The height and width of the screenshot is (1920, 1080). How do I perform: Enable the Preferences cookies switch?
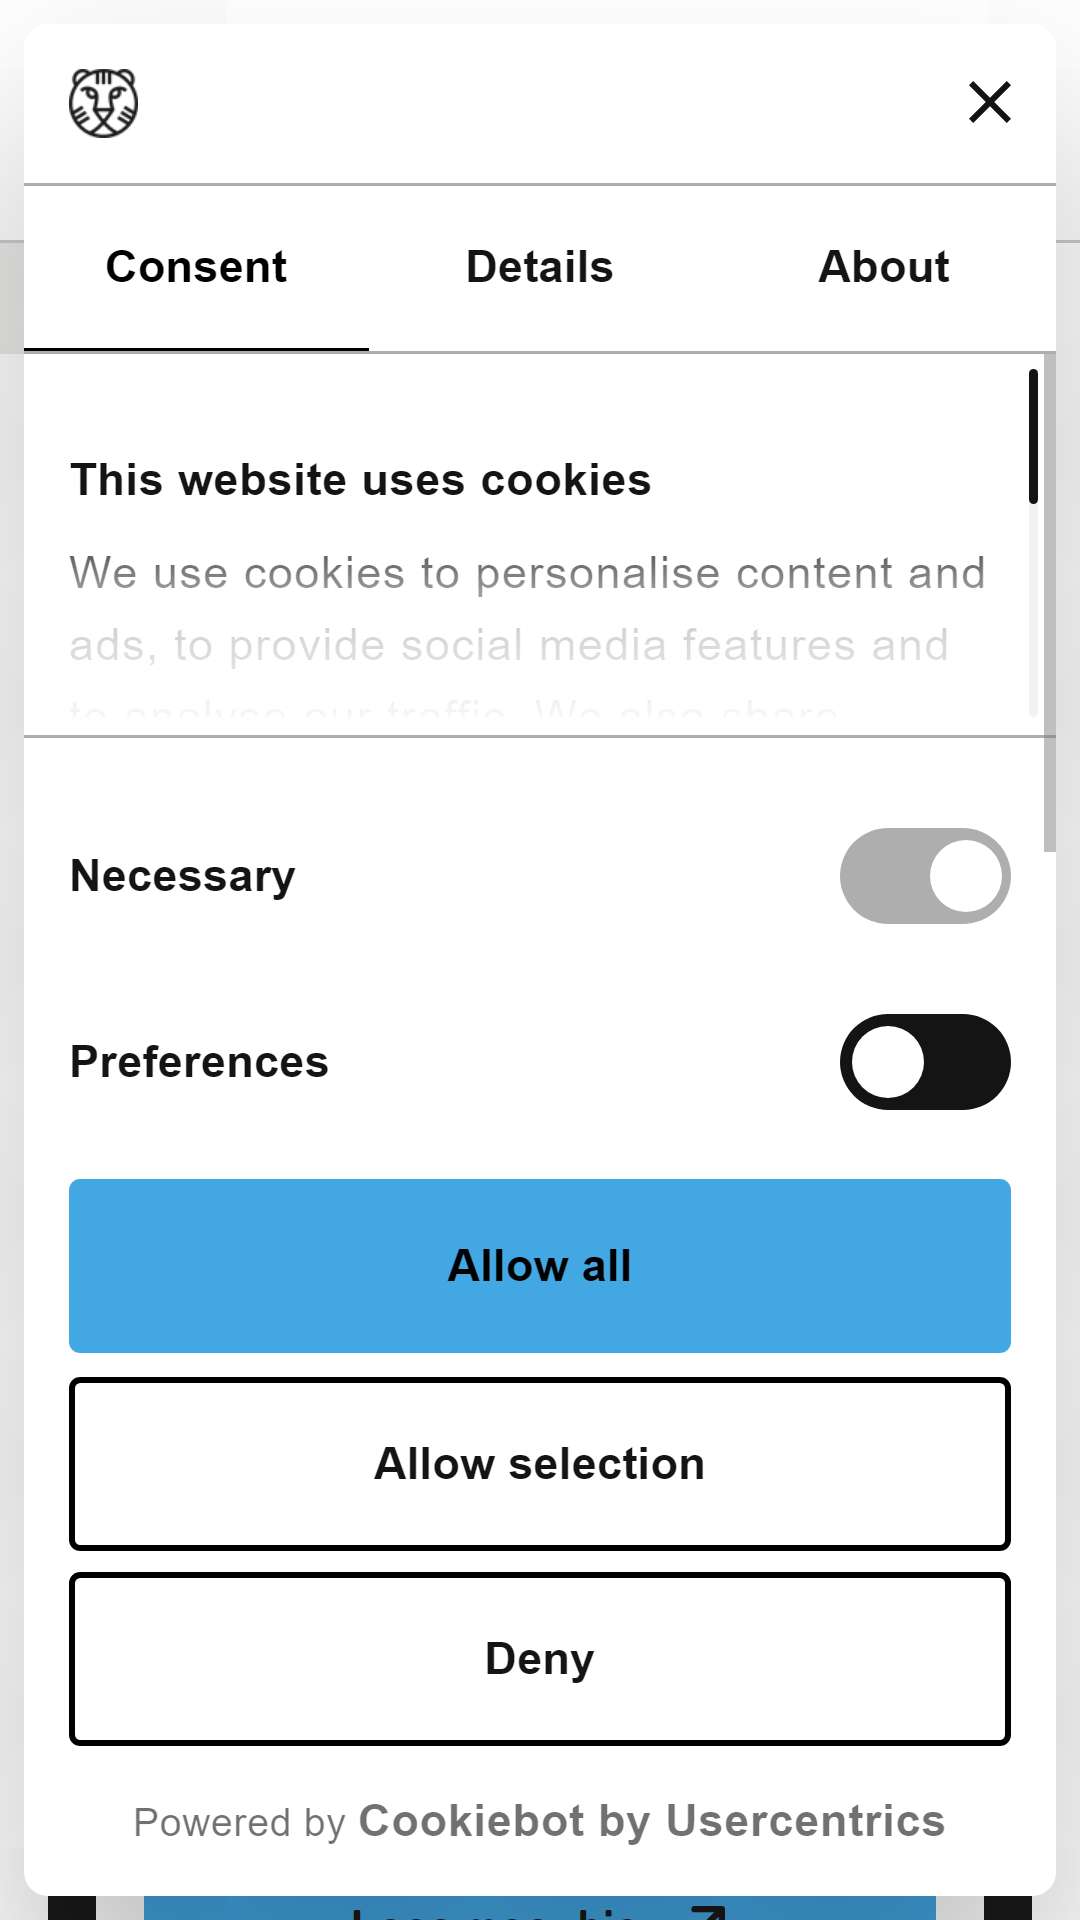[925, 1062]
